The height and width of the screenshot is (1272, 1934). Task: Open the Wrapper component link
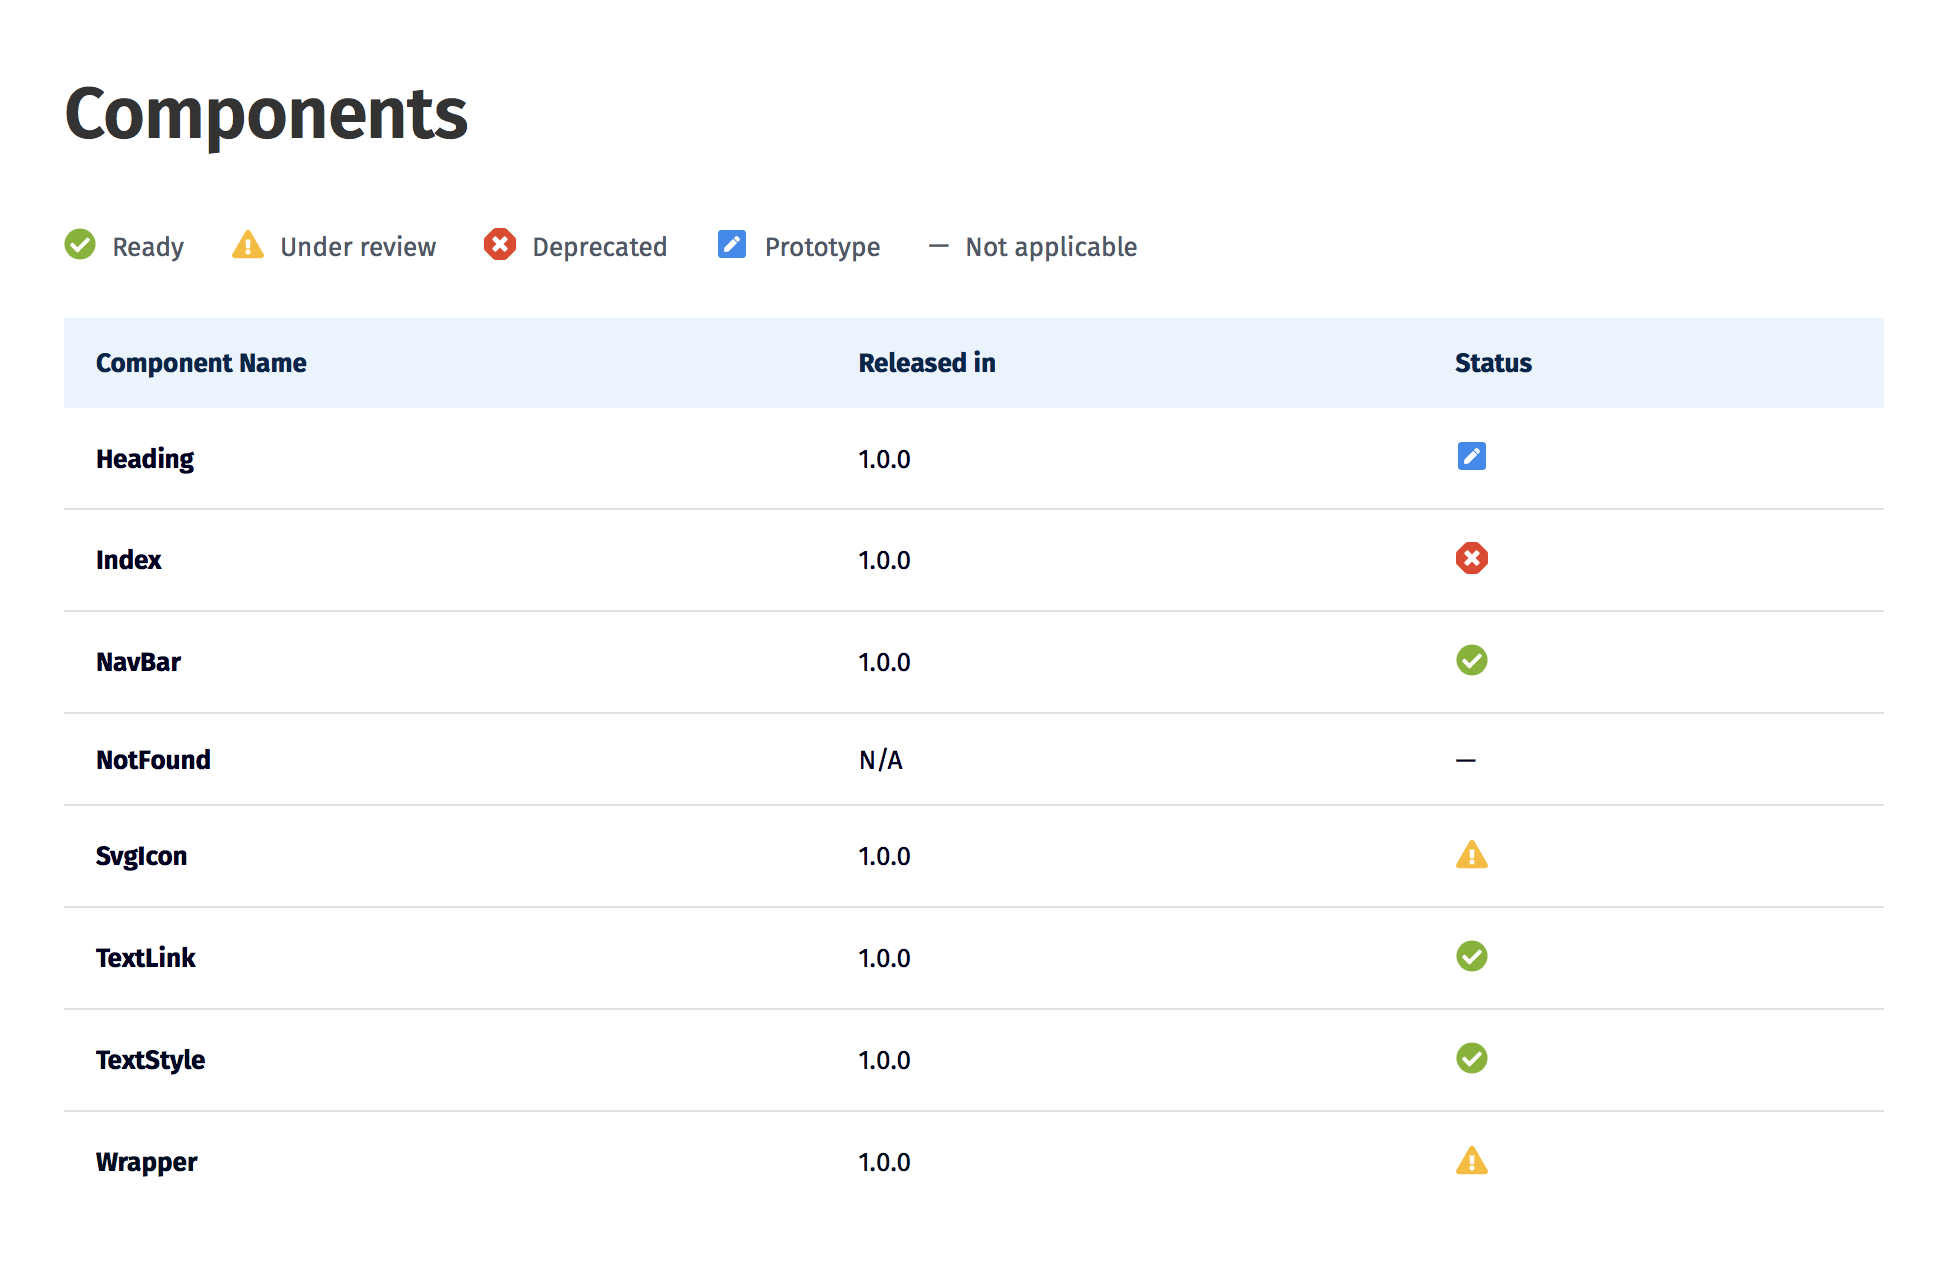click(x=146, y=1162)
